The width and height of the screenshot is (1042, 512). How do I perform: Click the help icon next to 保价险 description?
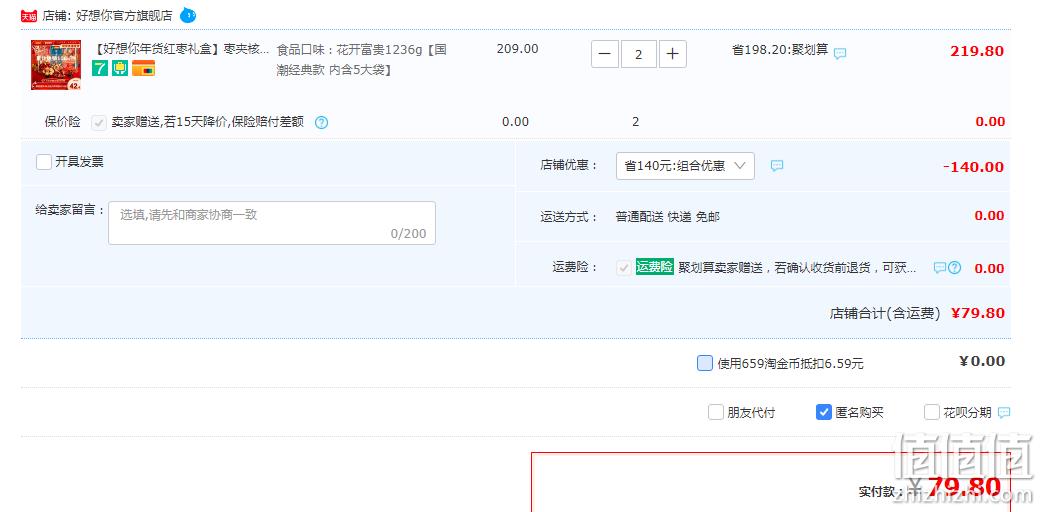pyautogui.click(x=322, y=122)
